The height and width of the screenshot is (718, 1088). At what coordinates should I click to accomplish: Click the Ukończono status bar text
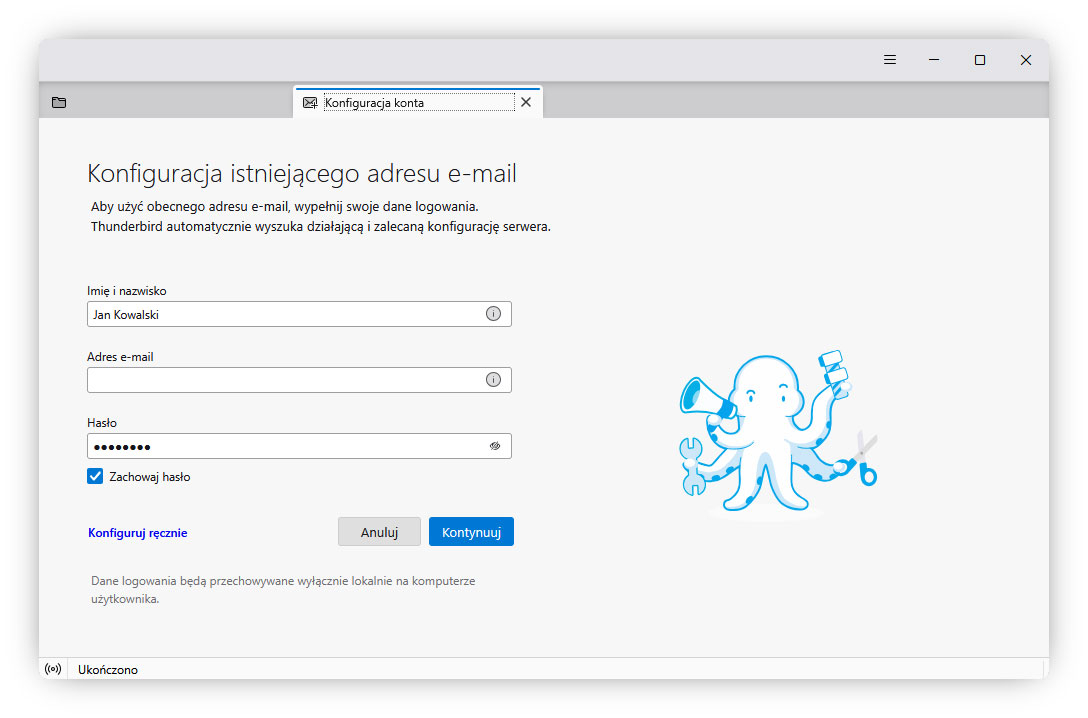click(x=108, y=669)
